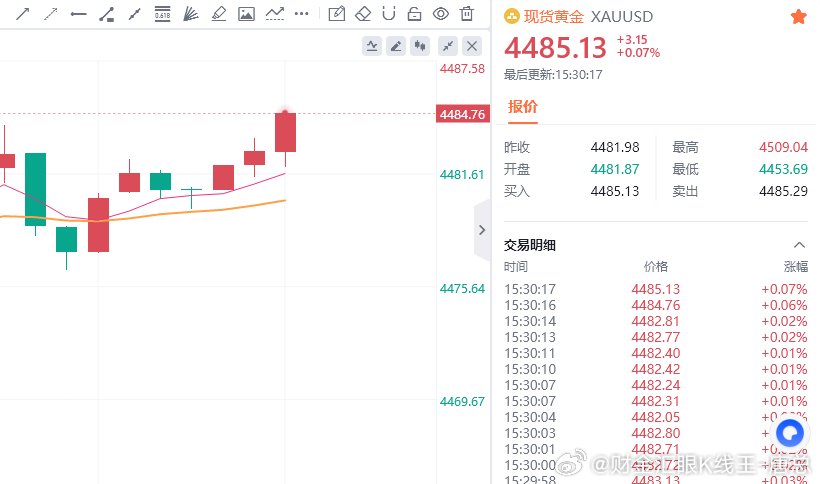Screen dimensions: 820x484
Task: Select the eraser tool
Action: pos(363,14)
